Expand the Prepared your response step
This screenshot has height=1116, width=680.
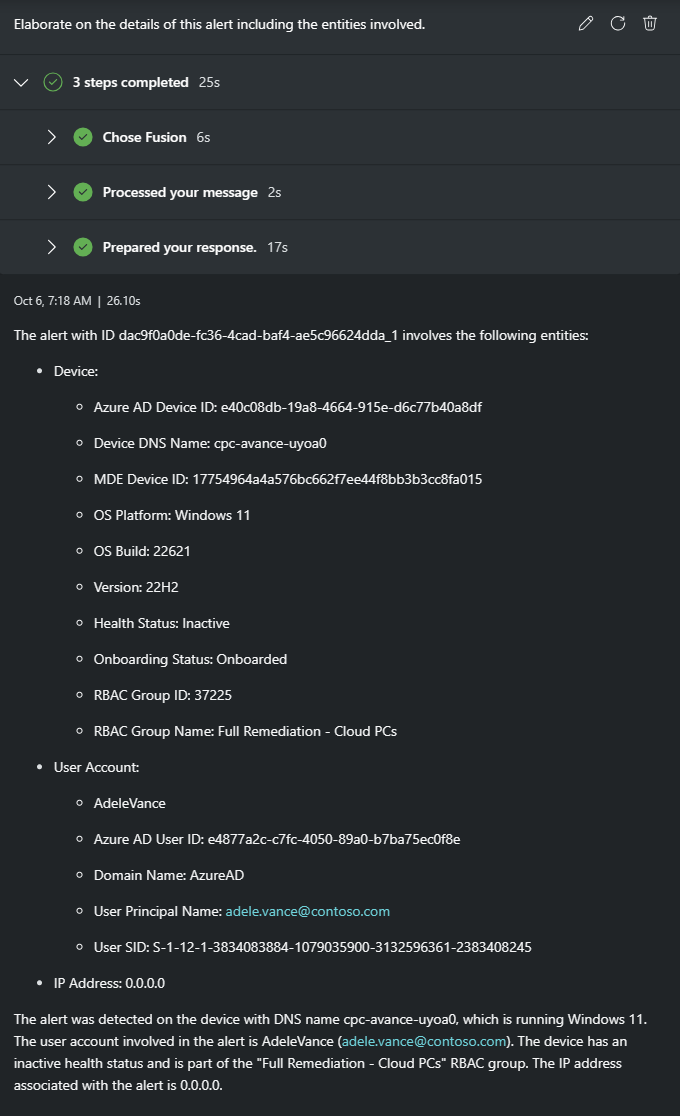[51, 247]
